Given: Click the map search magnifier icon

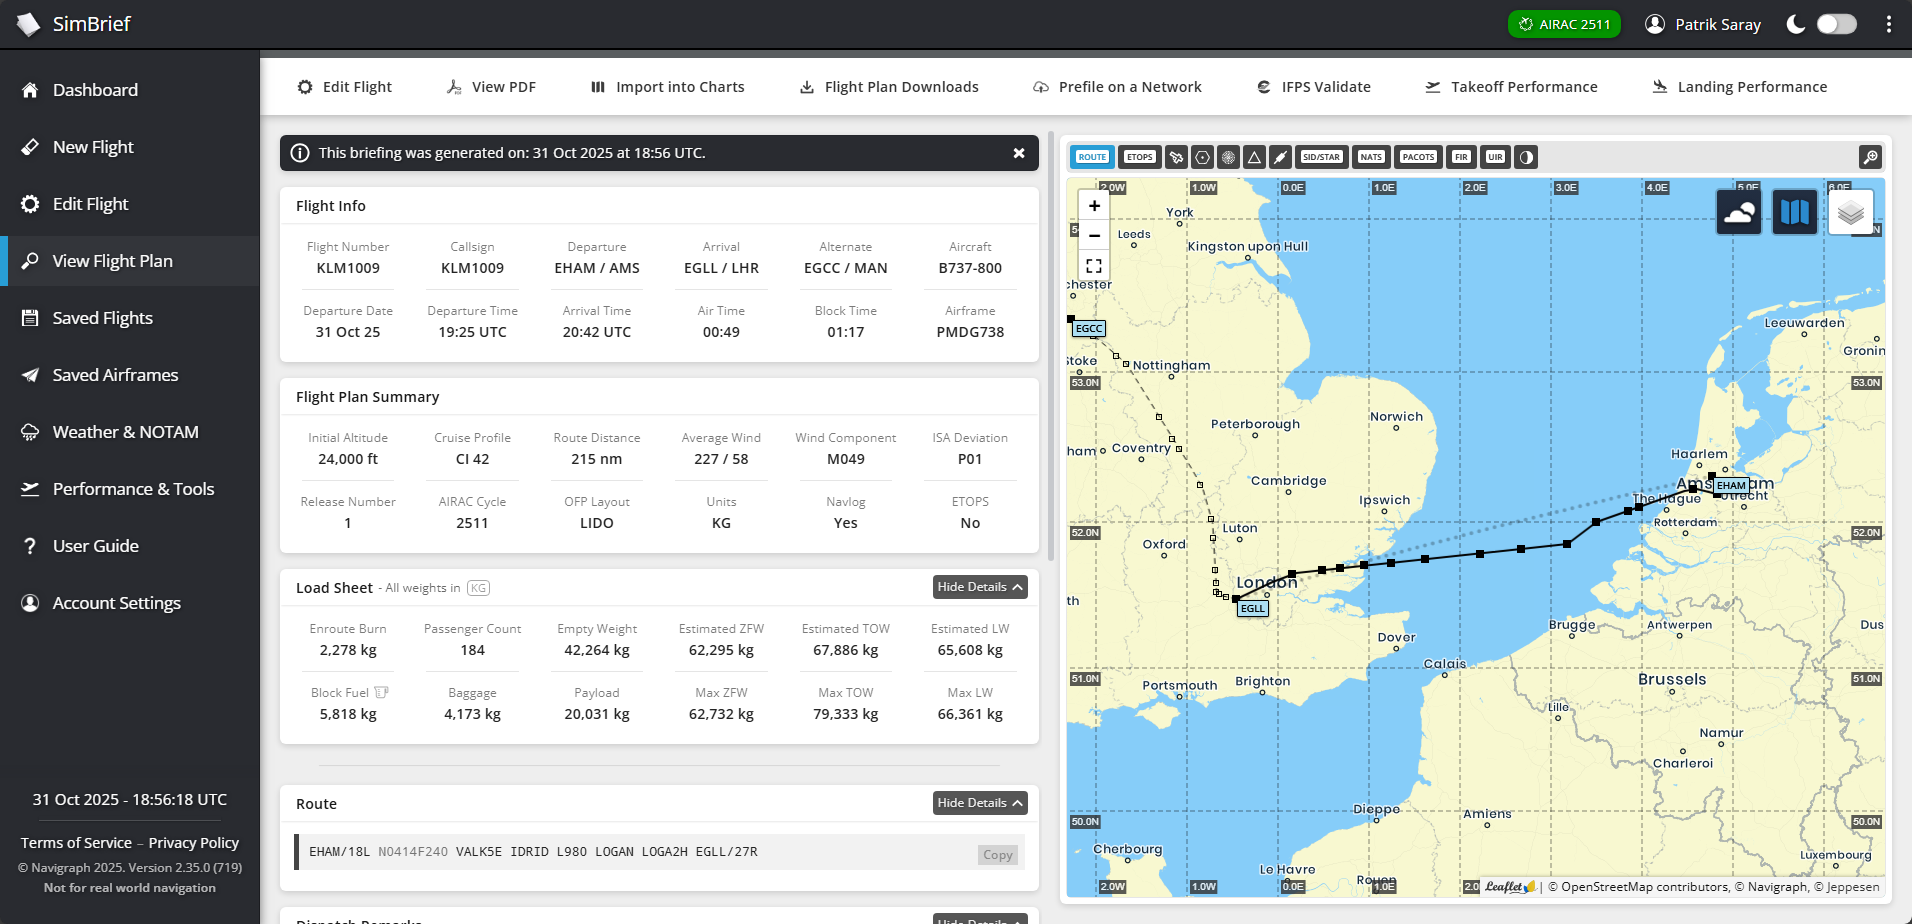Looking at the screenshot, I should coord(1870,157).
